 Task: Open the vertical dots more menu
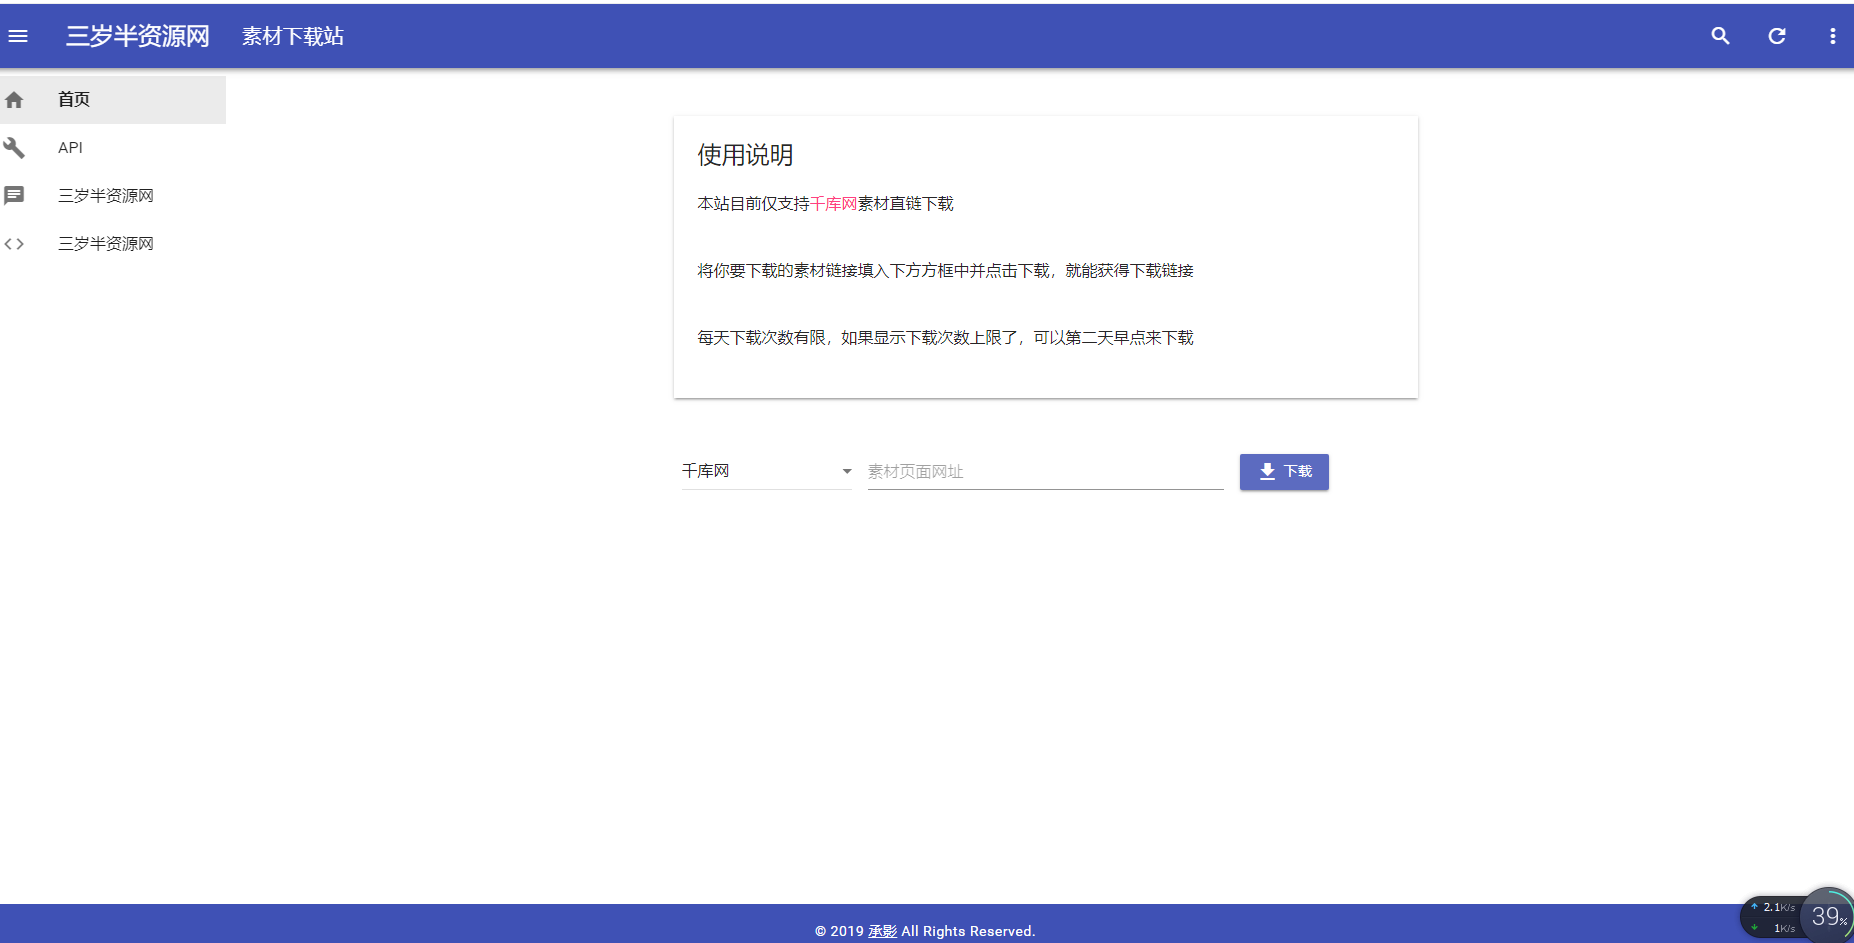pyautogui.click(x=1832, y=36)
